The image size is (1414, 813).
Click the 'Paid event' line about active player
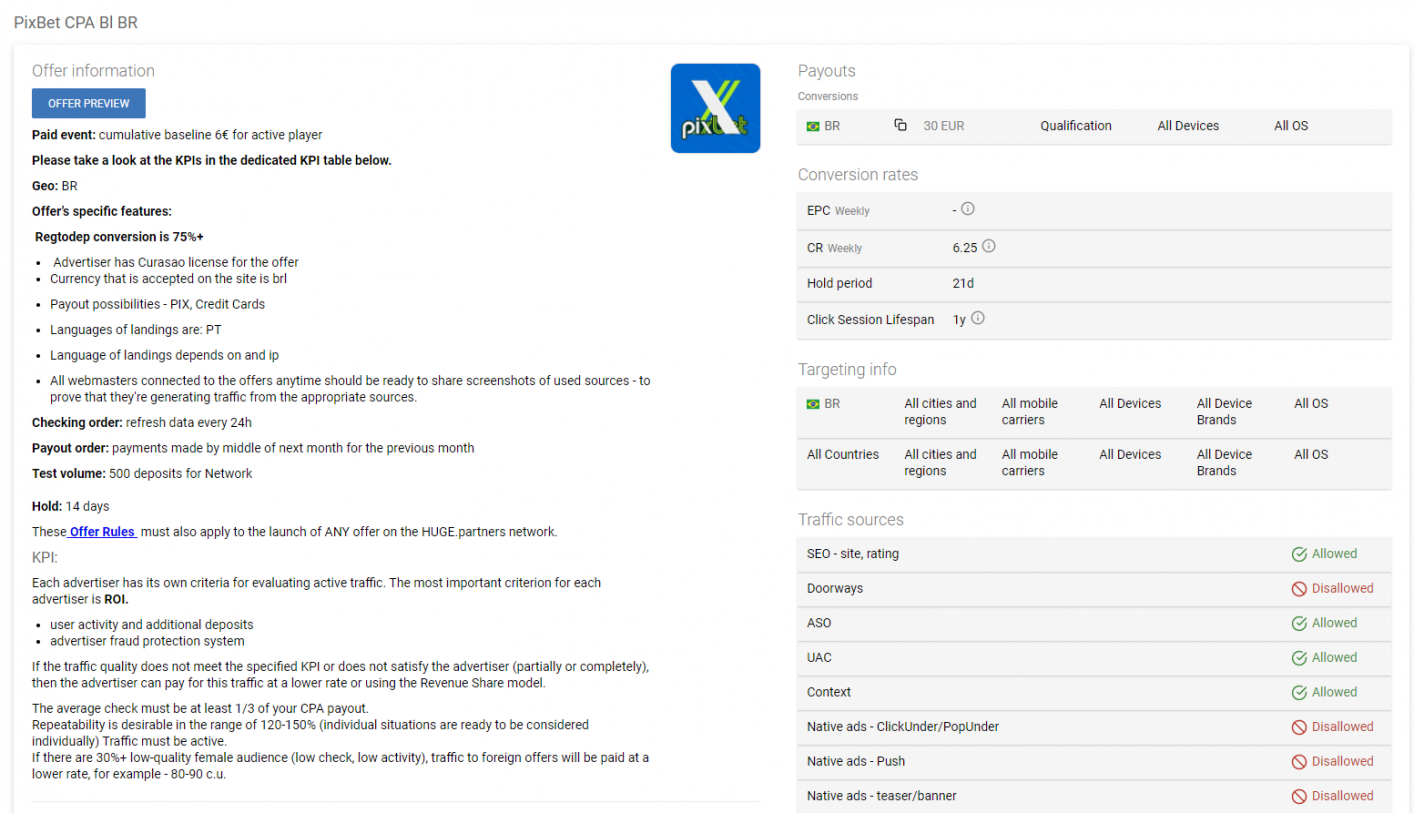click(177, 135)
